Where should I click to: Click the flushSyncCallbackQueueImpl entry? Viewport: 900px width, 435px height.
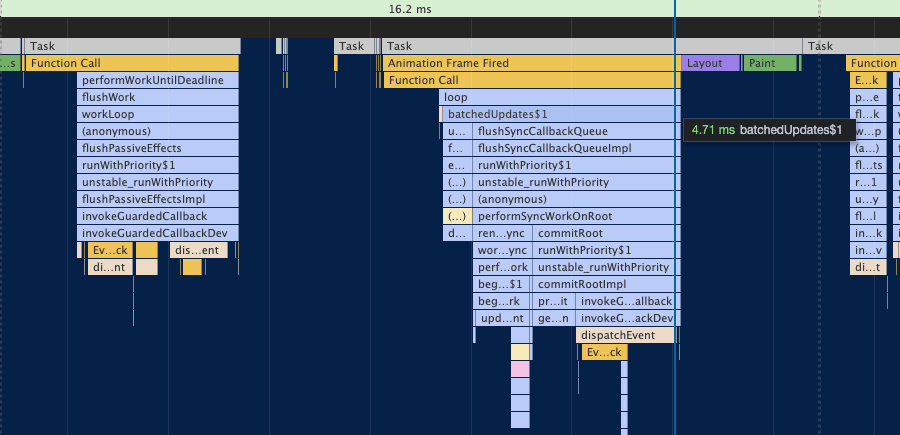(x=575, y=148)
